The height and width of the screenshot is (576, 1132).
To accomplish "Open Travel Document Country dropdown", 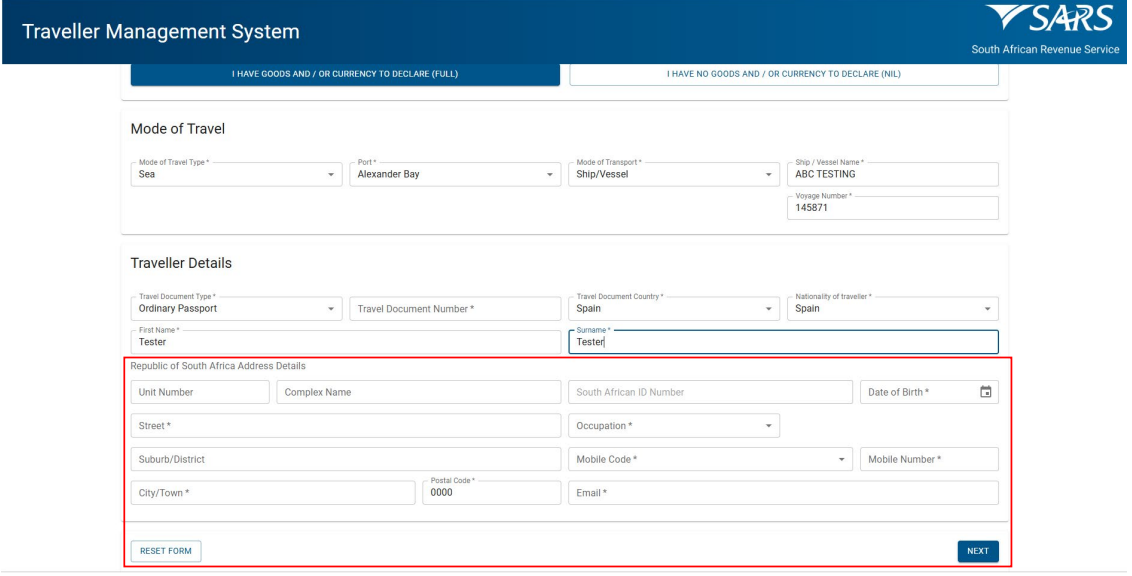I will (x=673, y=309).
